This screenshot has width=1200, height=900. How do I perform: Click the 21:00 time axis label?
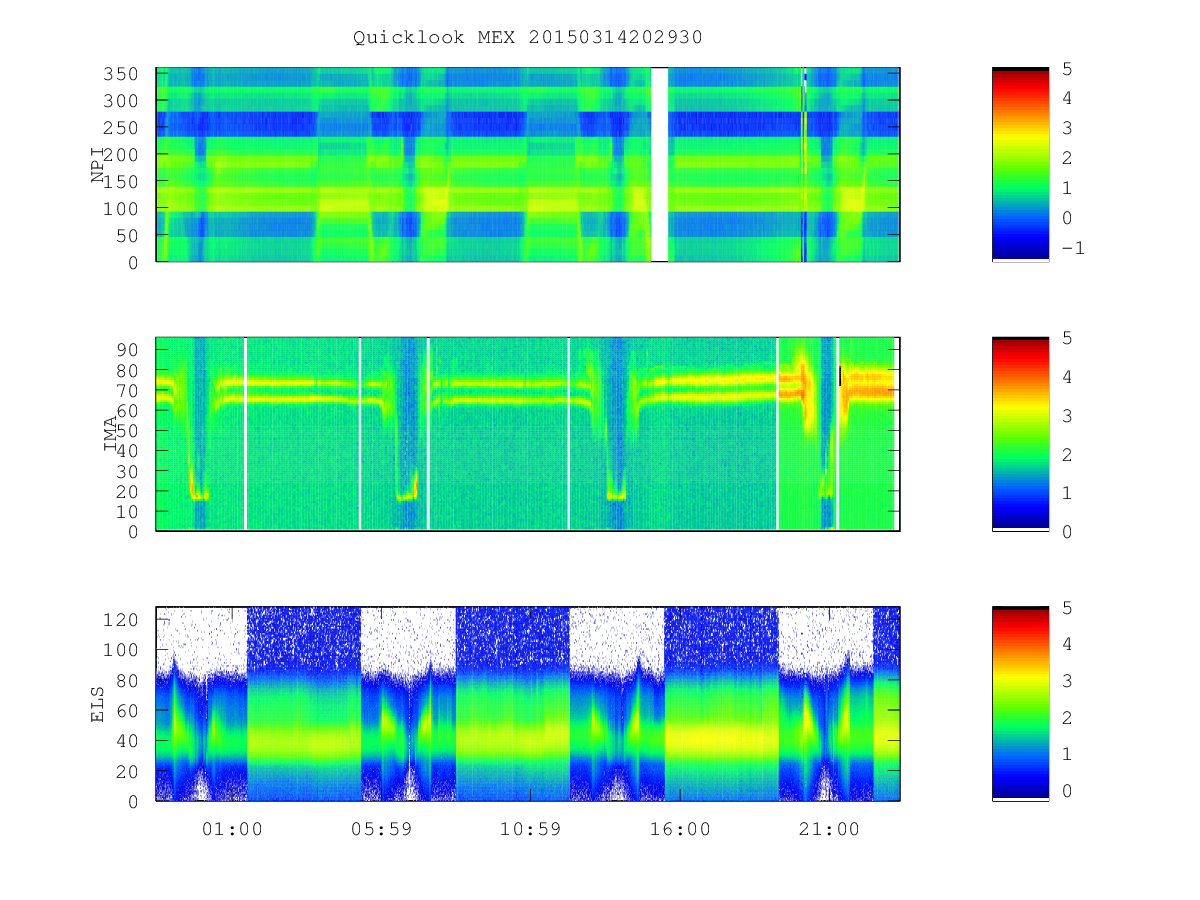(x=829, y=829)
